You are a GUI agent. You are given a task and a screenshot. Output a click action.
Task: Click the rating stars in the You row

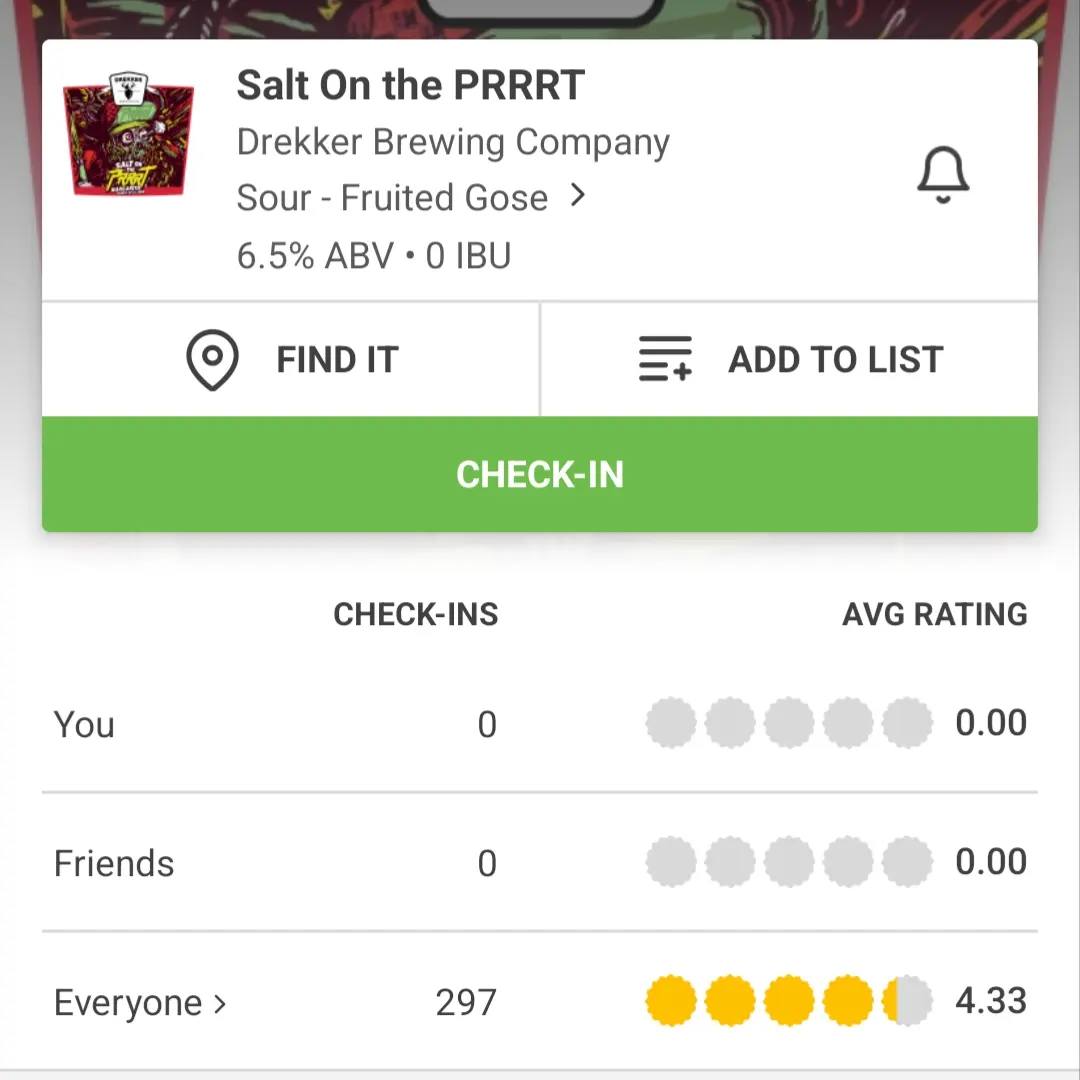pos(788,724)
